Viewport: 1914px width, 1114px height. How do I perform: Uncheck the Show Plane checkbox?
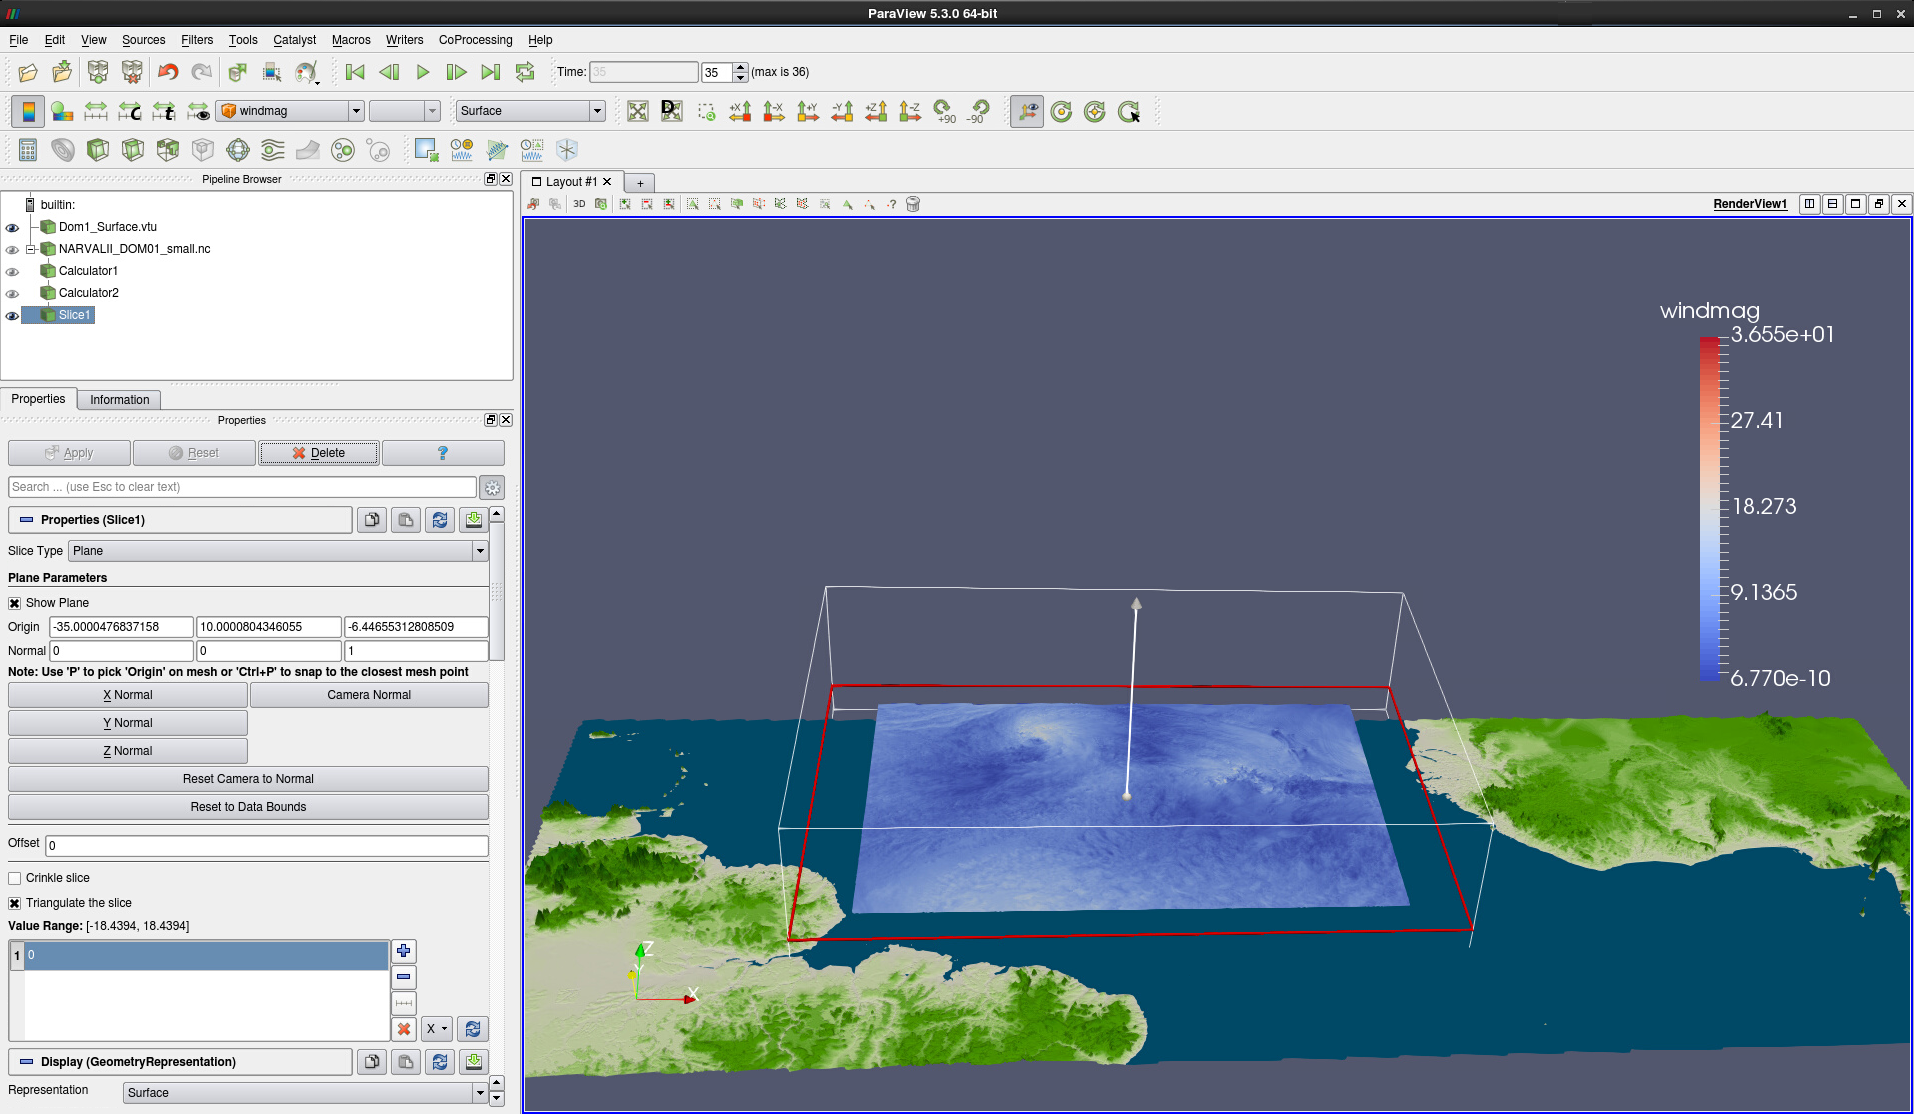(15, 603)
